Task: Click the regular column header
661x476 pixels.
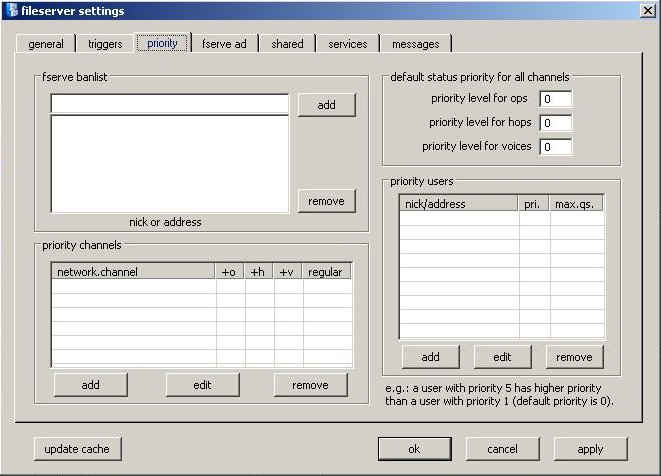Action: (326, 272)
